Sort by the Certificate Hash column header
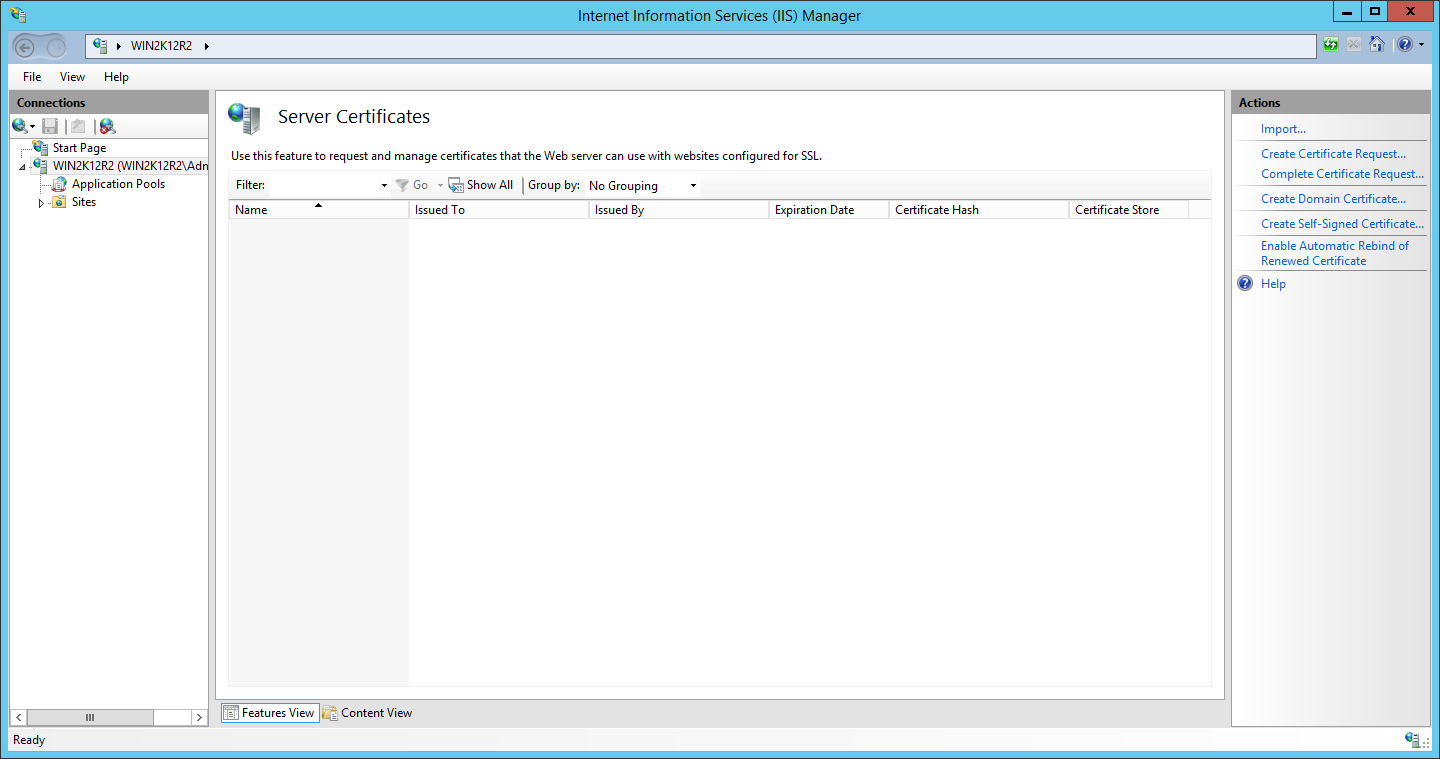The width and height of the screenshot is (1440, 759). click(x=979, y=210)
